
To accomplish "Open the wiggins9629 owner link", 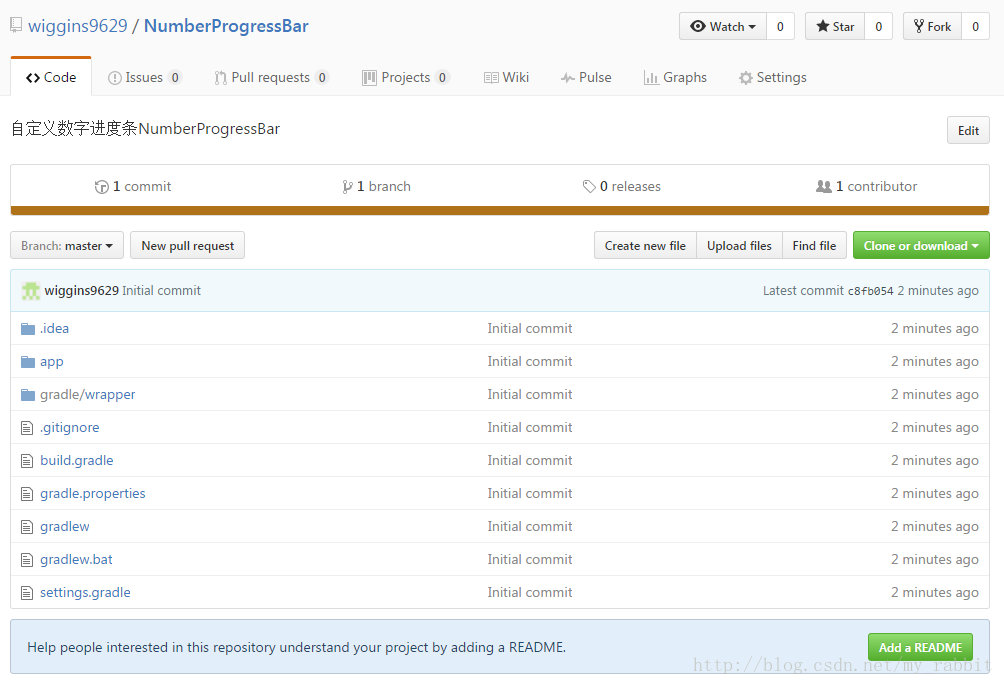I will [x=77, y=26].
